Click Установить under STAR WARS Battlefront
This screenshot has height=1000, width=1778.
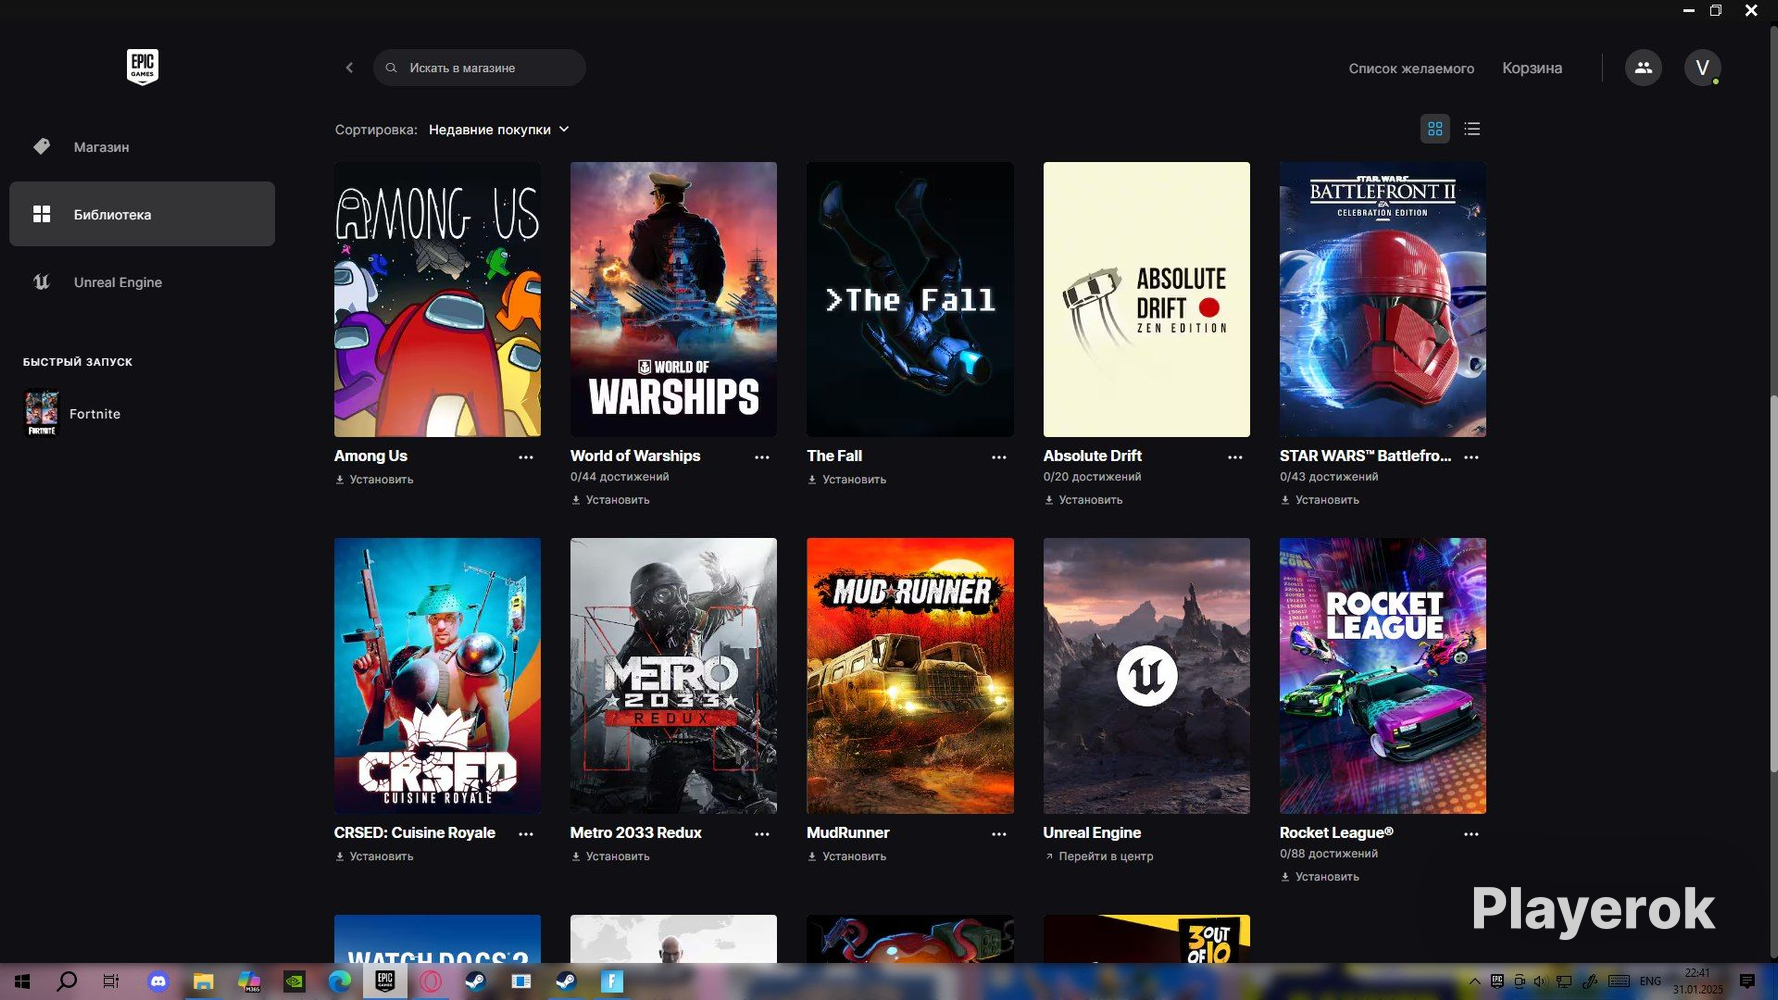click(1319, 500)
